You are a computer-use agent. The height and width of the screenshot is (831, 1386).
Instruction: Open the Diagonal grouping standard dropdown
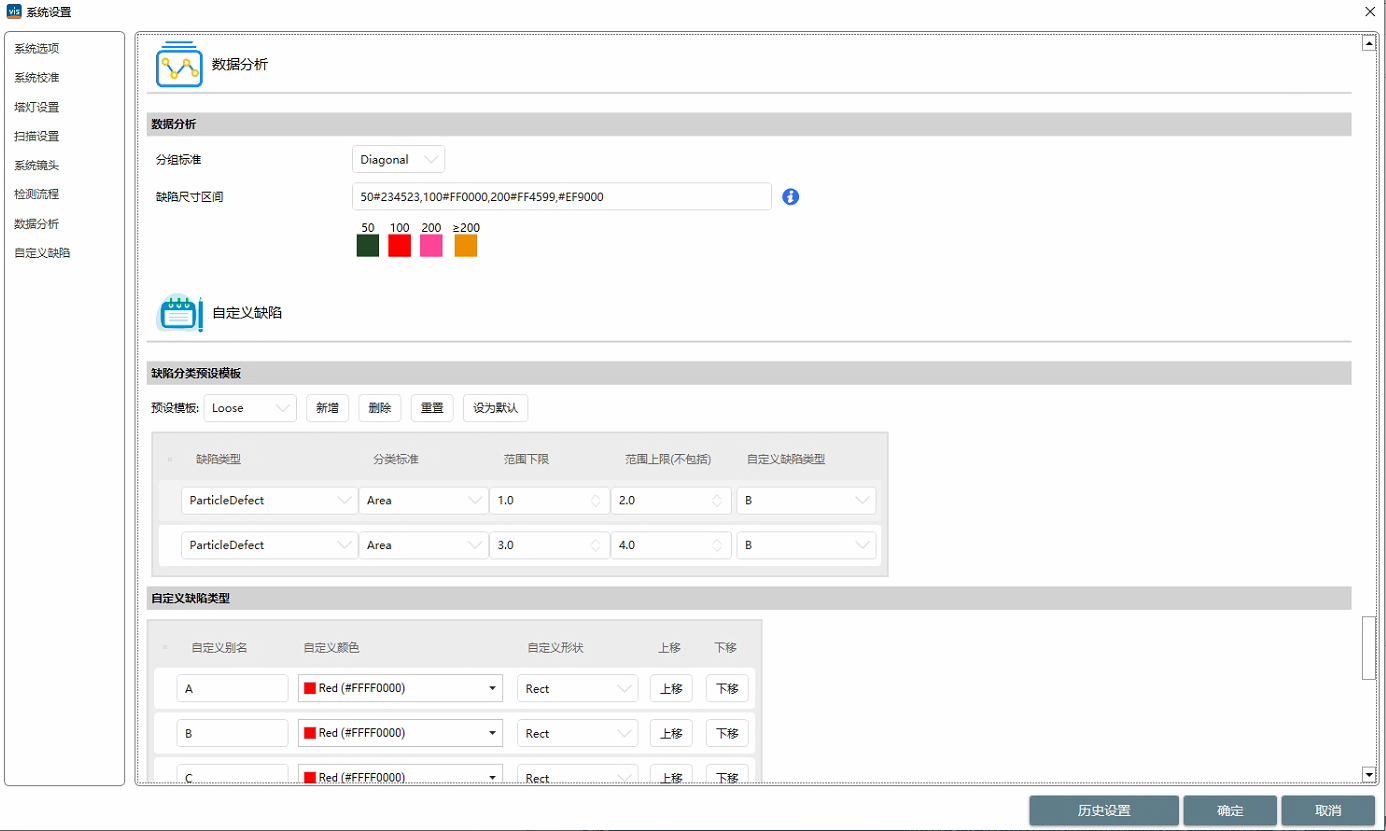(x=398, y=160)
